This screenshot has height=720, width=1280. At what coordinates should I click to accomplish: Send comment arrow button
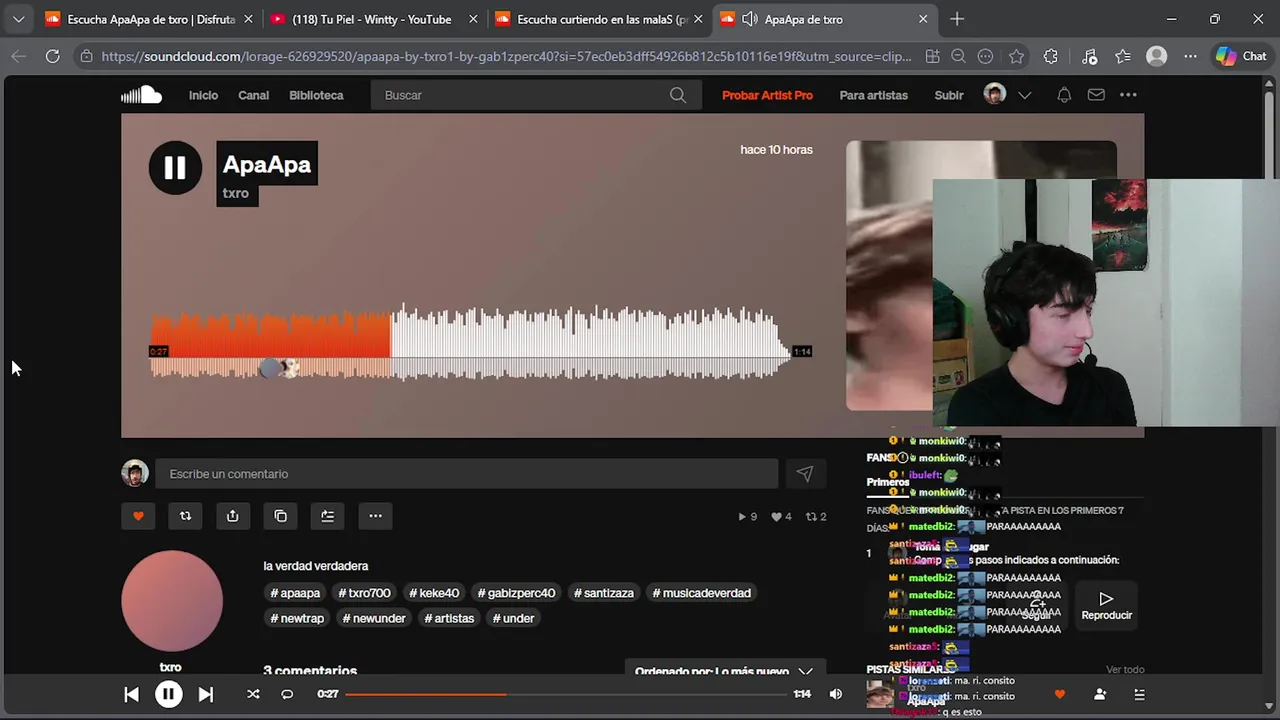click(x=805, y=474)
